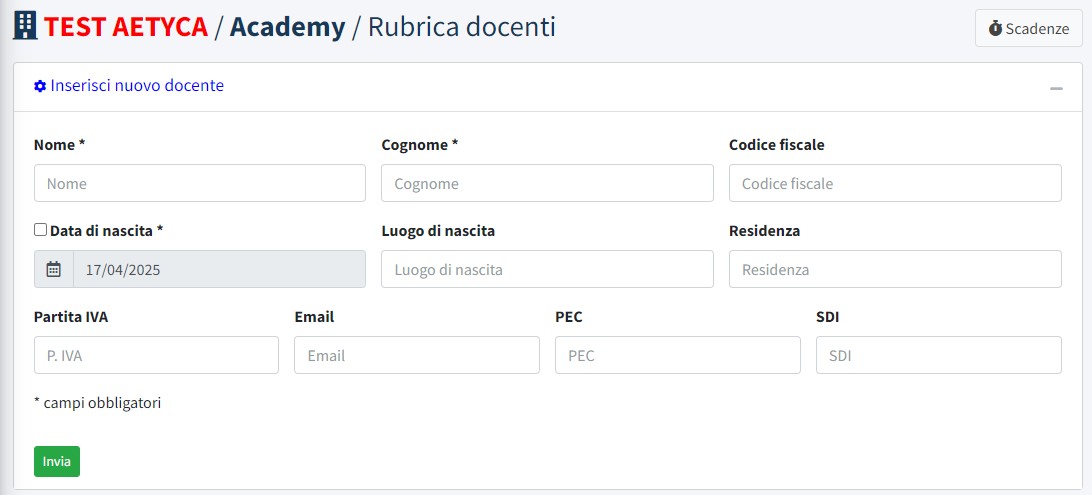Focus the Nome text field
The width and height of the screenshot is (1092, 495).
(200, 183)
